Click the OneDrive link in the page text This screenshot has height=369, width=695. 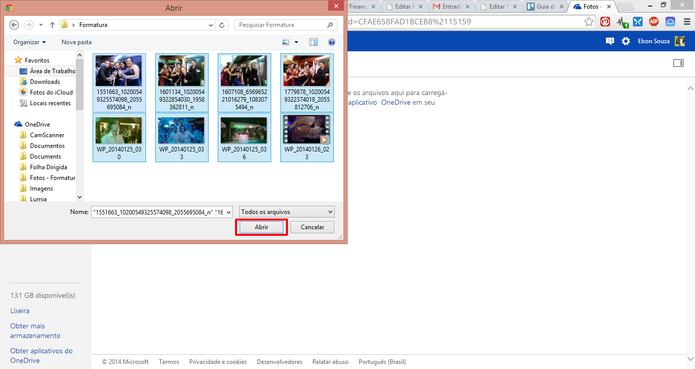tap(396, 102)
